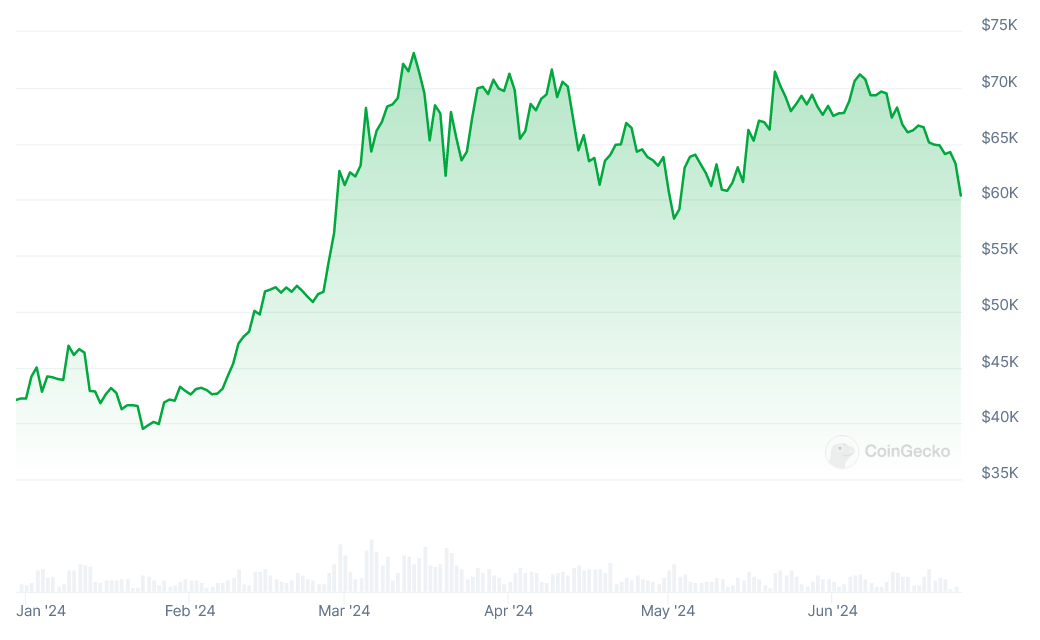The image size is (1040, 640).
Task: Click the $75K price axis label
Action: (x=999, y=24)
